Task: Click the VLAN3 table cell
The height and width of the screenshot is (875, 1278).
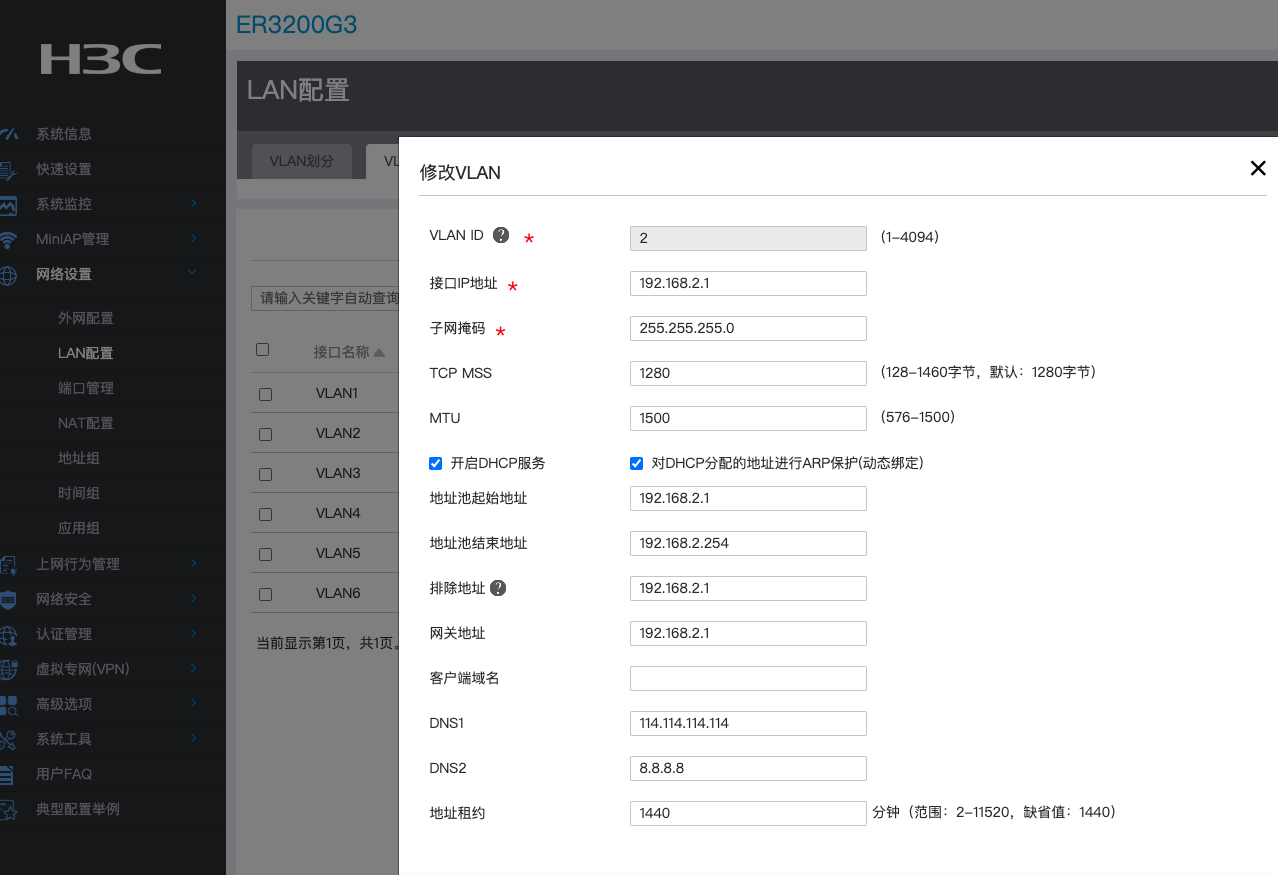Action: coord(338,473)
